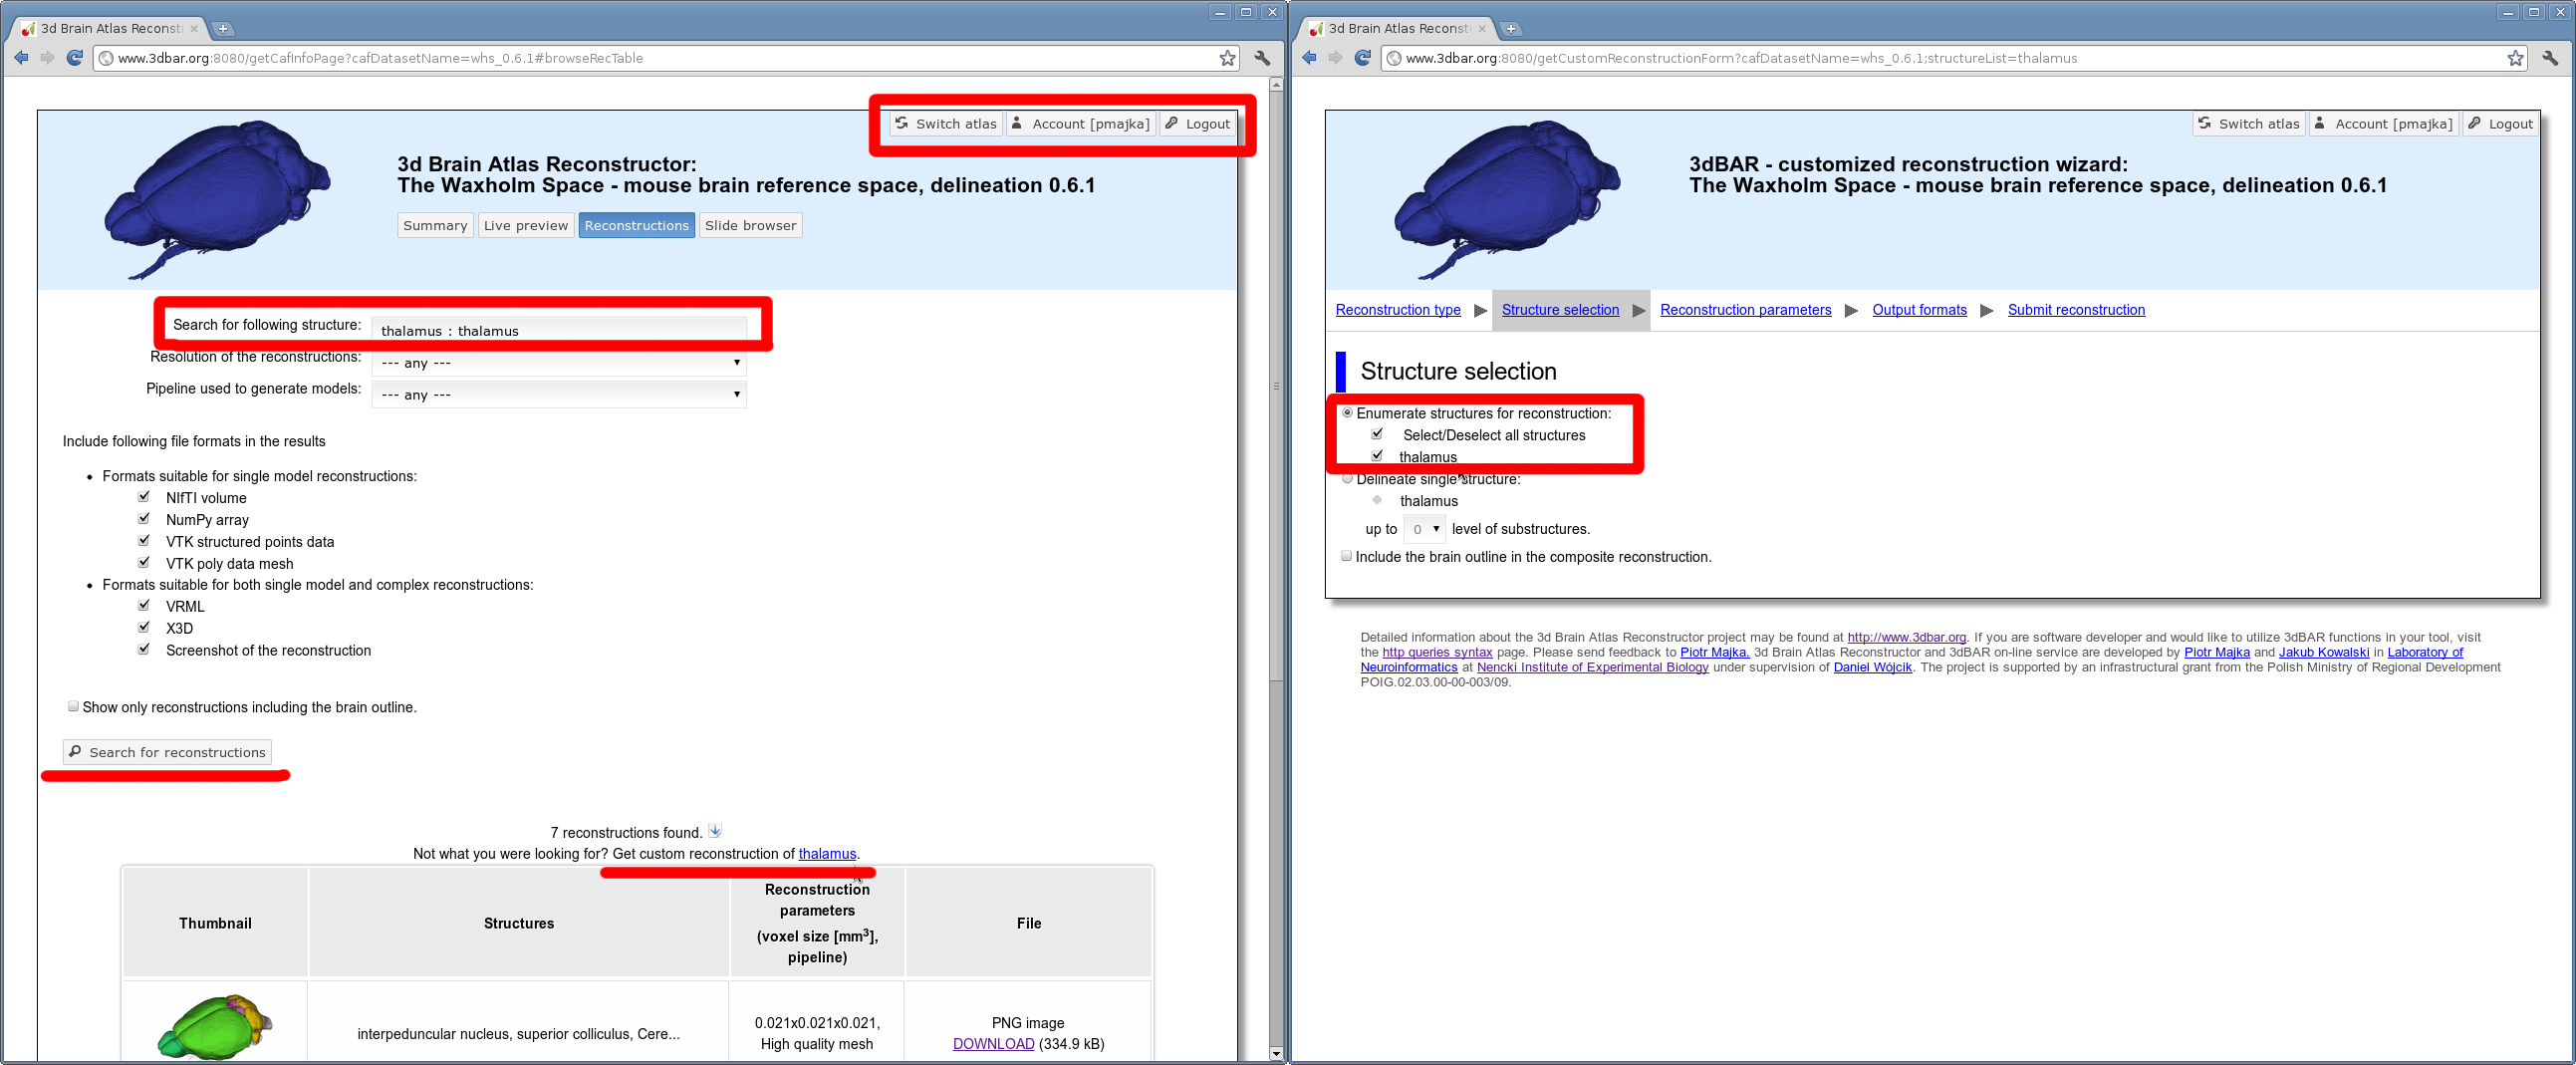
Task: Go to the Reconstruction parameters wizard step
Action: (x=1745, y=310)
